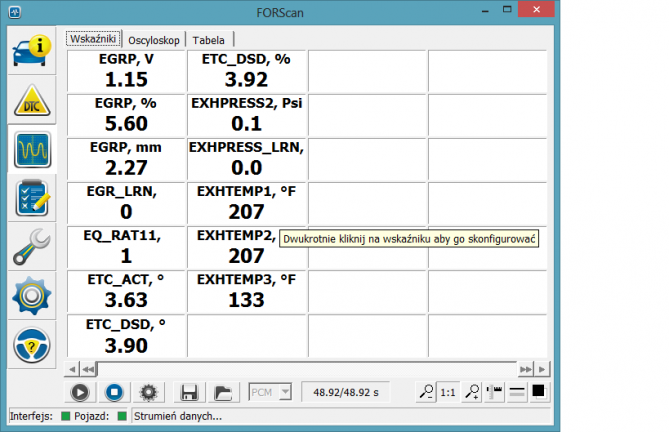Open the PID configuration gear in bottom toolbar

(150, 391)
